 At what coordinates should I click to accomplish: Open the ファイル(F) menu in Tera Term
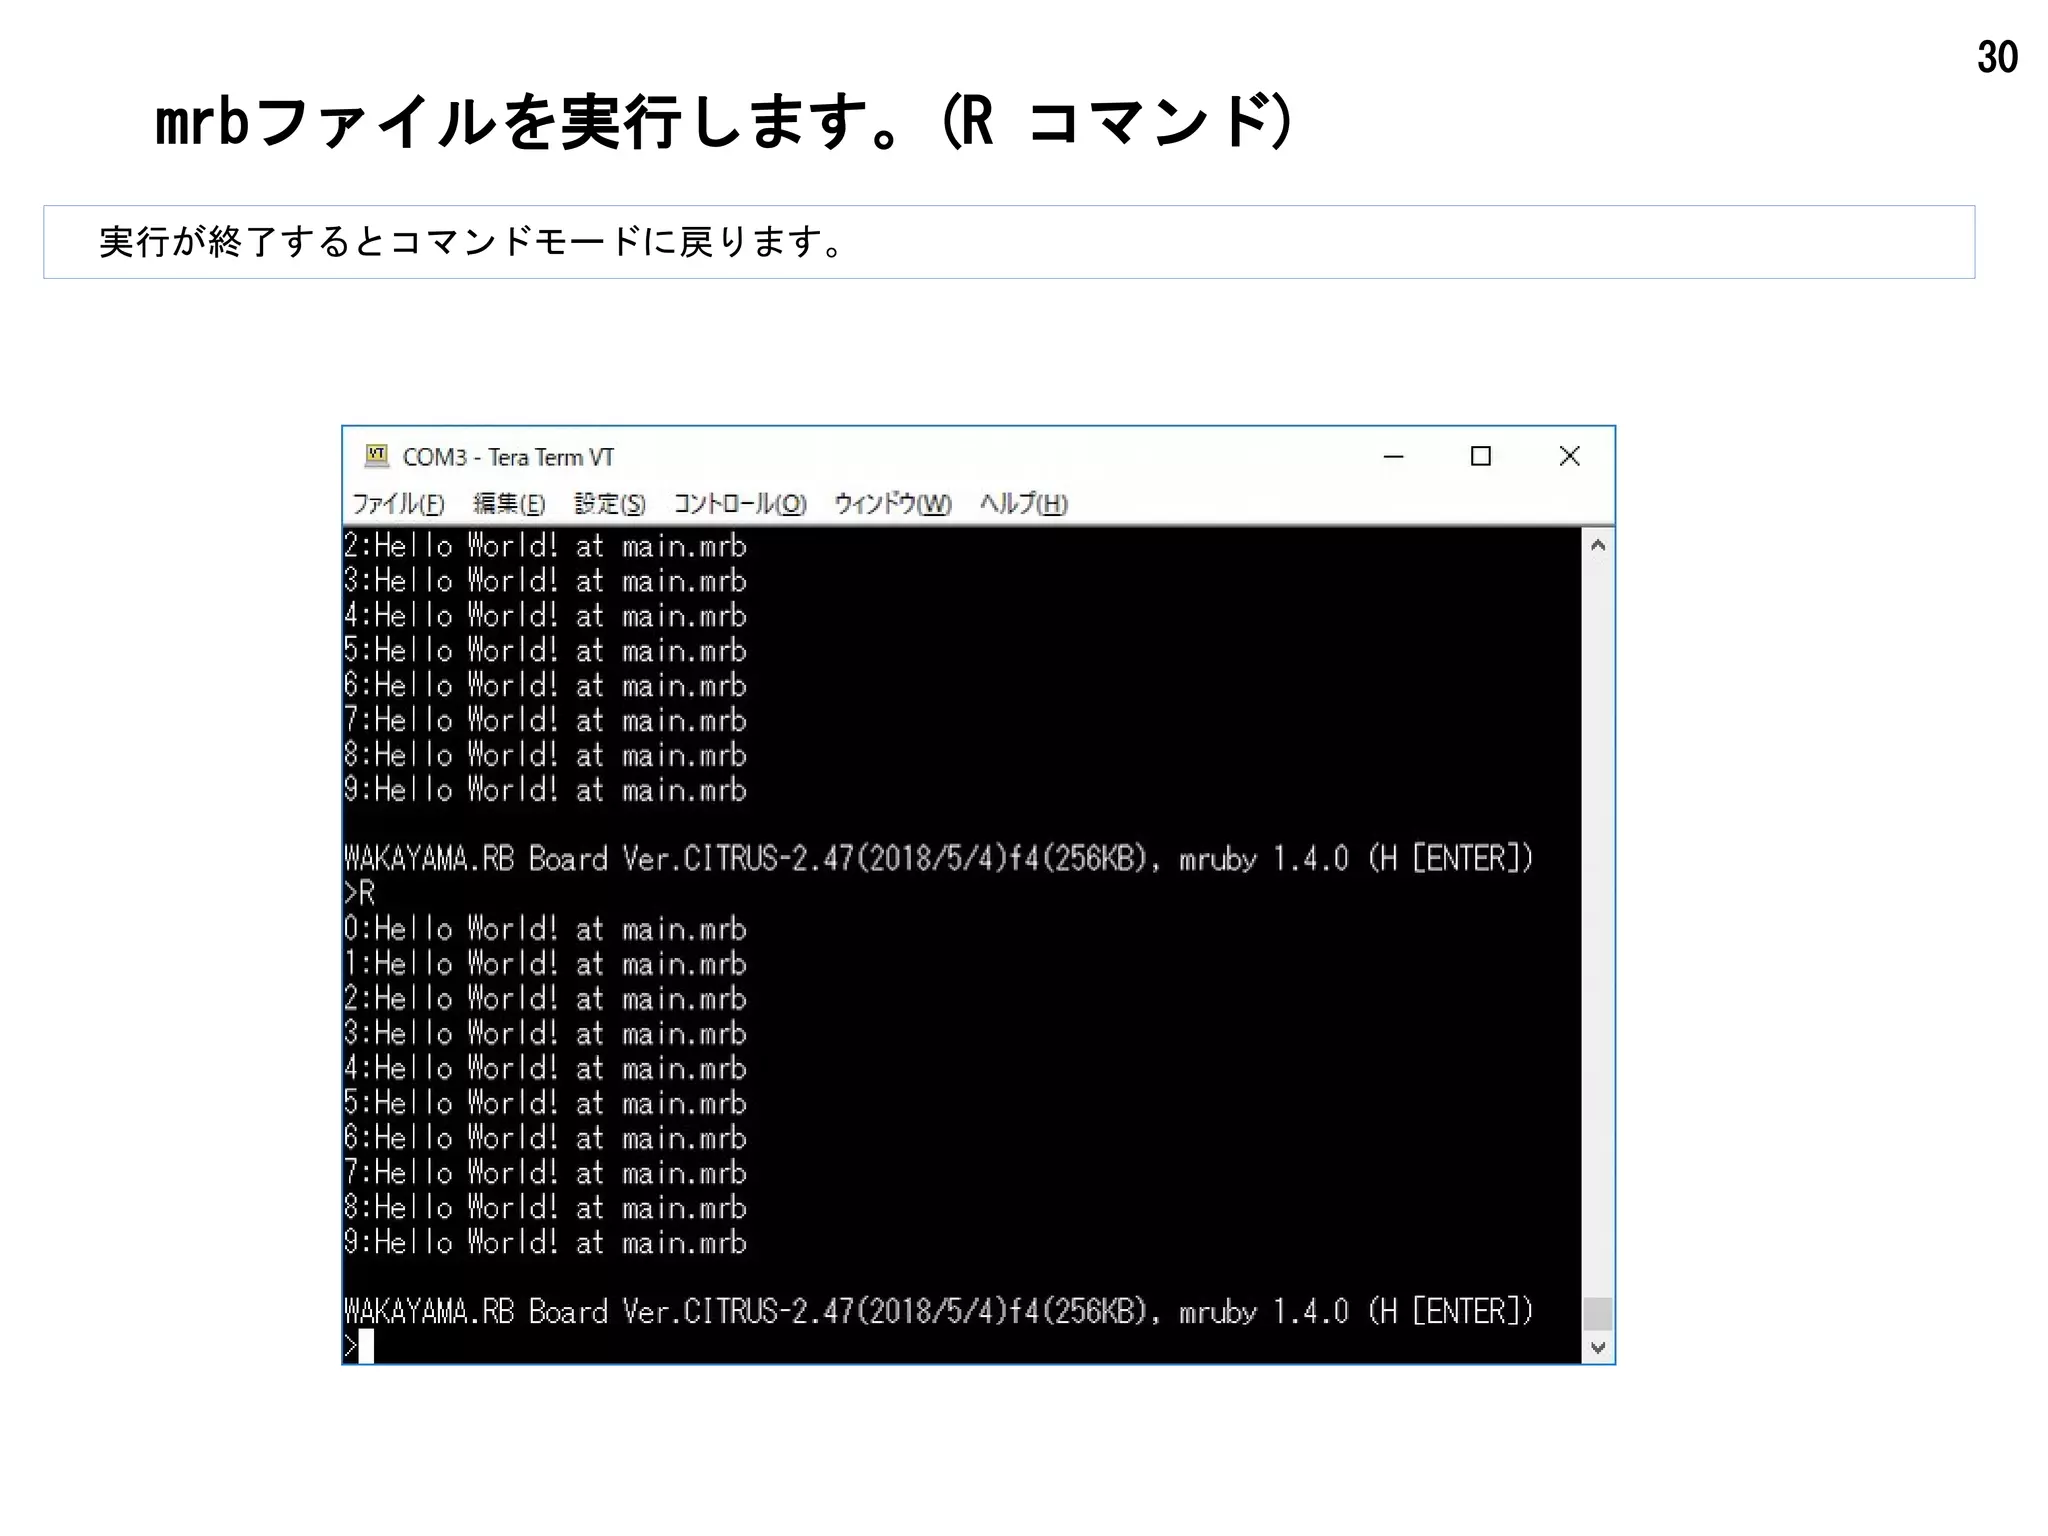tap(398, 503)
